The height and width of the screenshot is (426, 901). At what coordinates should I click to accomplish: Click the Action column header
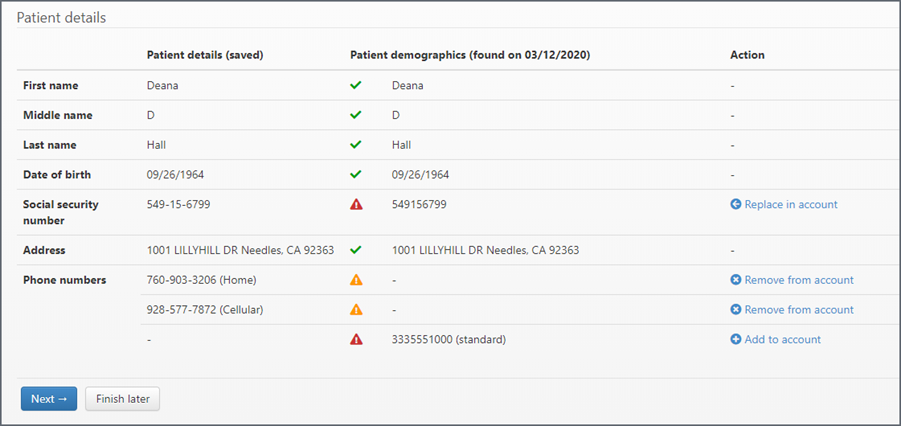748,55
